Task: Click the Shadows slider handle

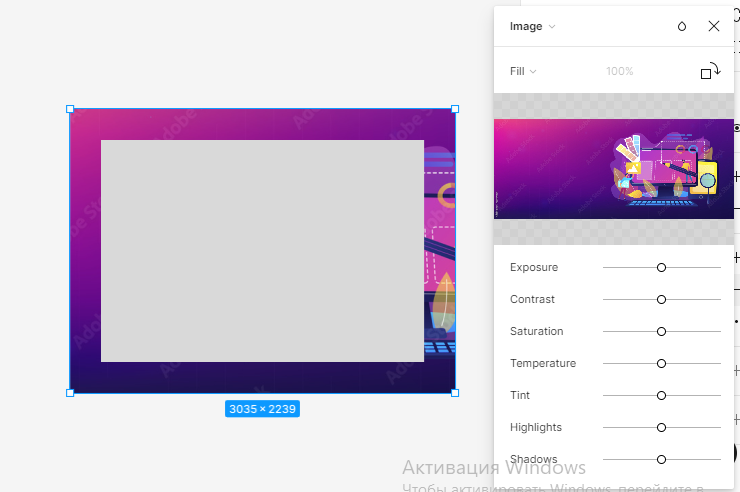Action: pos(661,459)
